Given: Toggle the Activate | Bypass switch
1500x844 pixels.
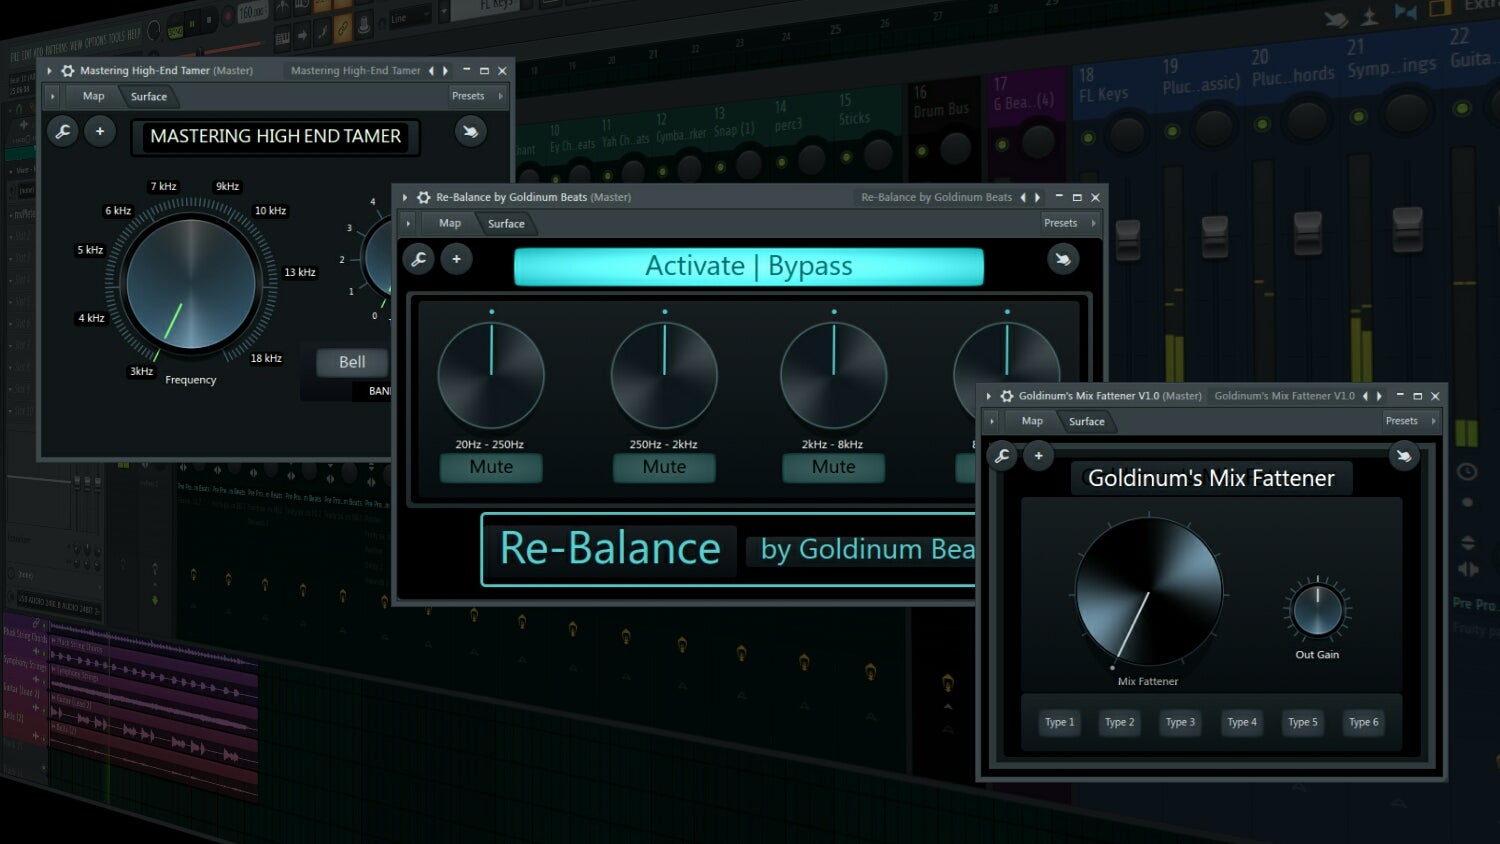Looking at the screenshot, I should 748,266.
